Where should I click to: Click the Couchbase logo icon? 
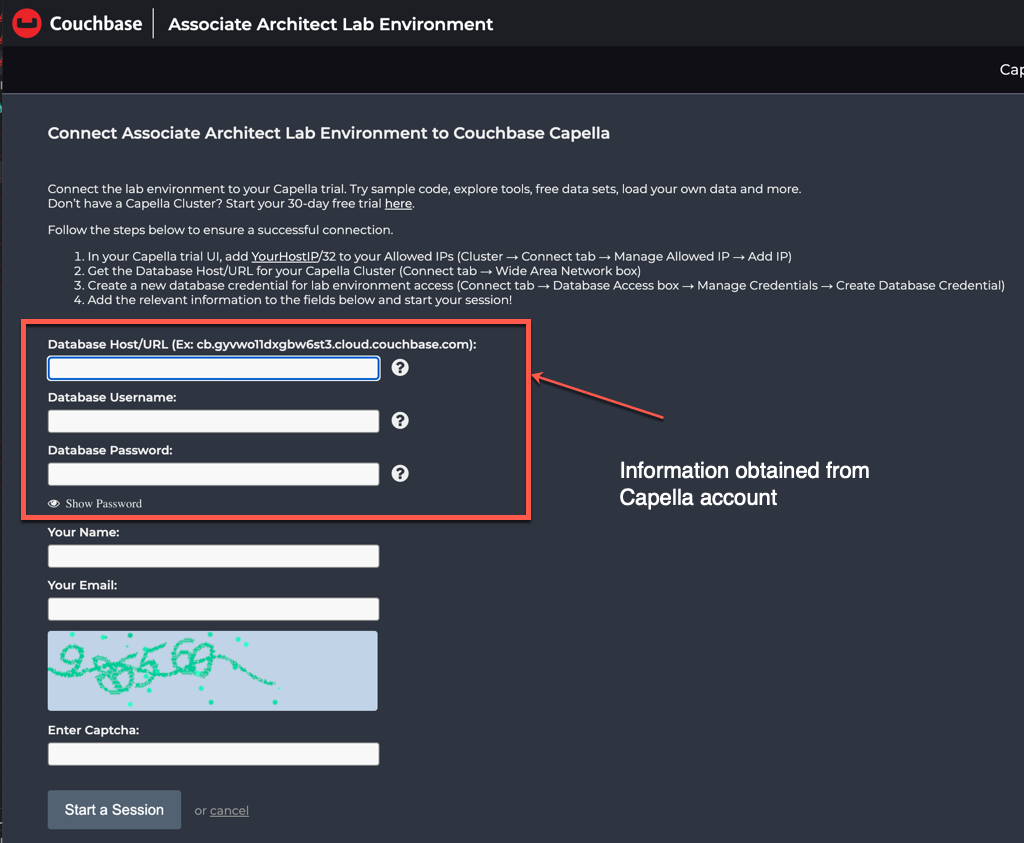click(x=27, y=24)
